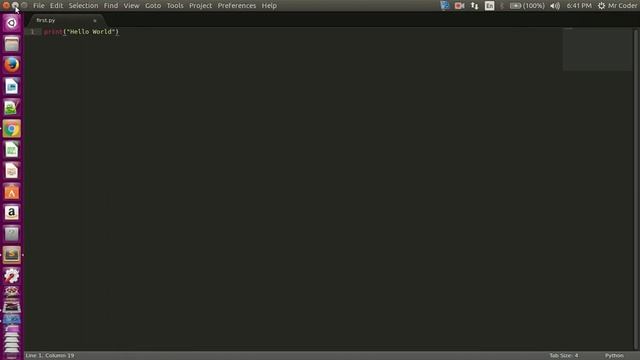Launch Firefox from the dock

pyautogui.click(x=11, y=65)
